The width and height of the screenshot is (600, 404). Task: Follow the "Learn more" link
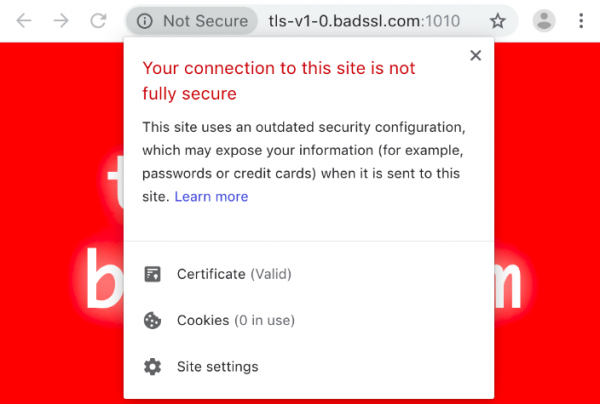tap(211, 197)
